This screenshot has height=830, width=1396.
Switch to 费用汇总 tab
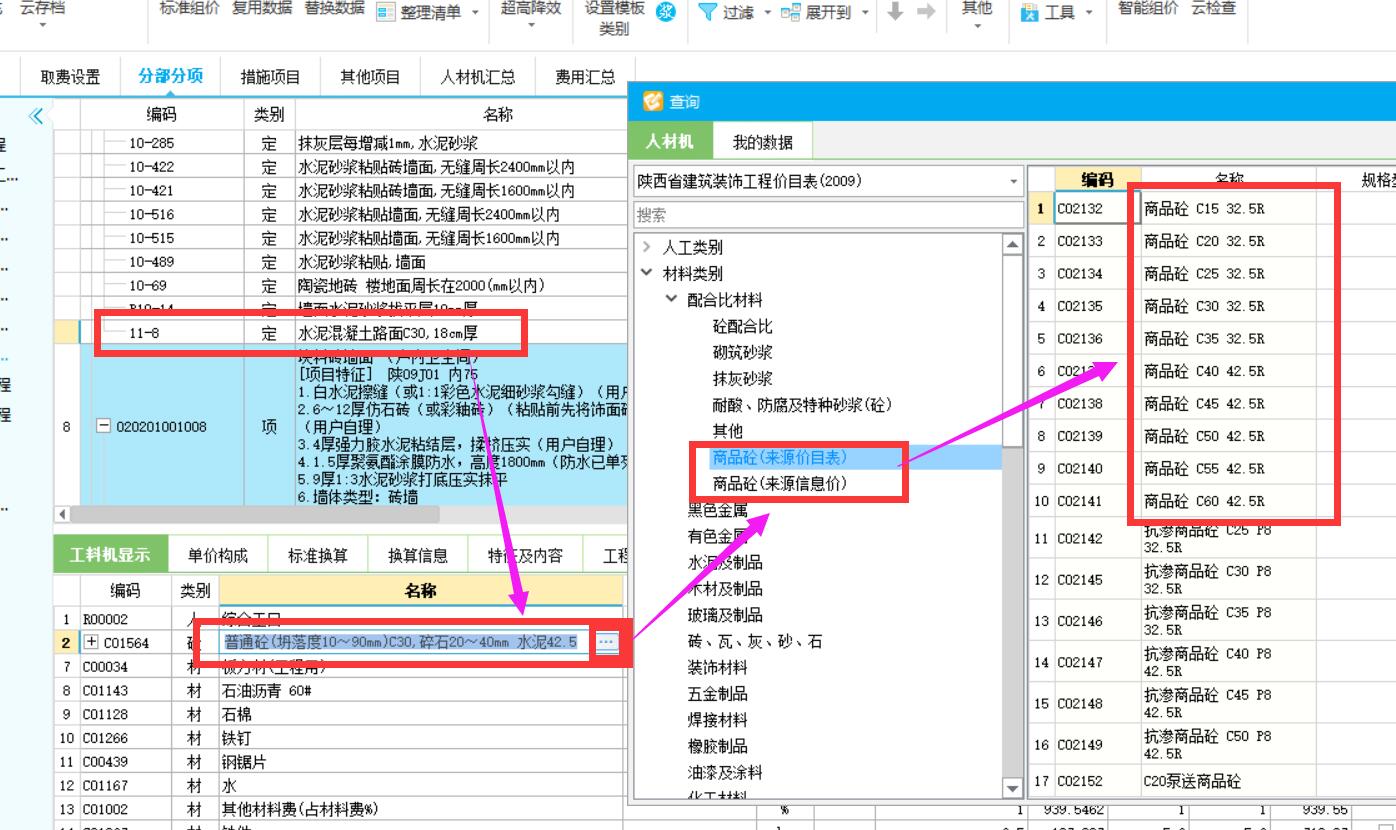585,77
